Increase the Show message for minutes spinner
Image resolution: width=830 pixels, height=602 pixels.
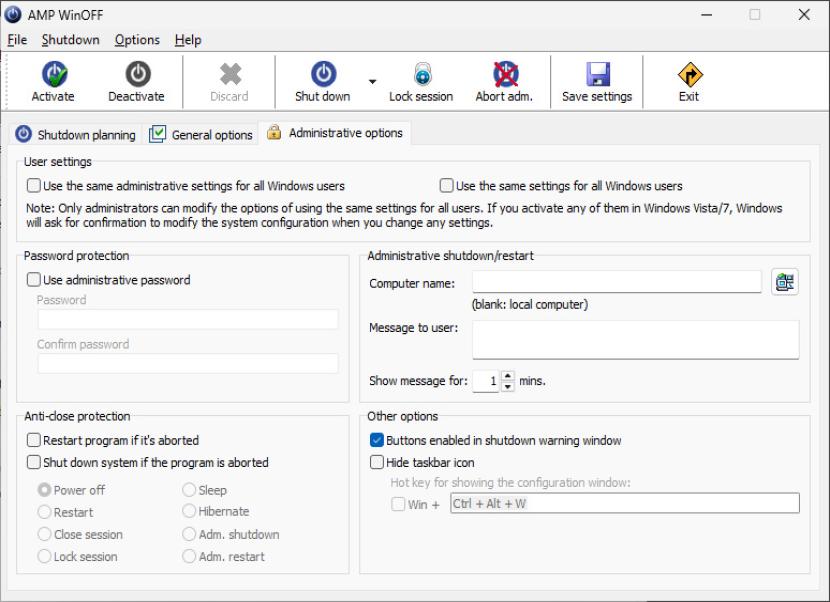tap(507, 376)
